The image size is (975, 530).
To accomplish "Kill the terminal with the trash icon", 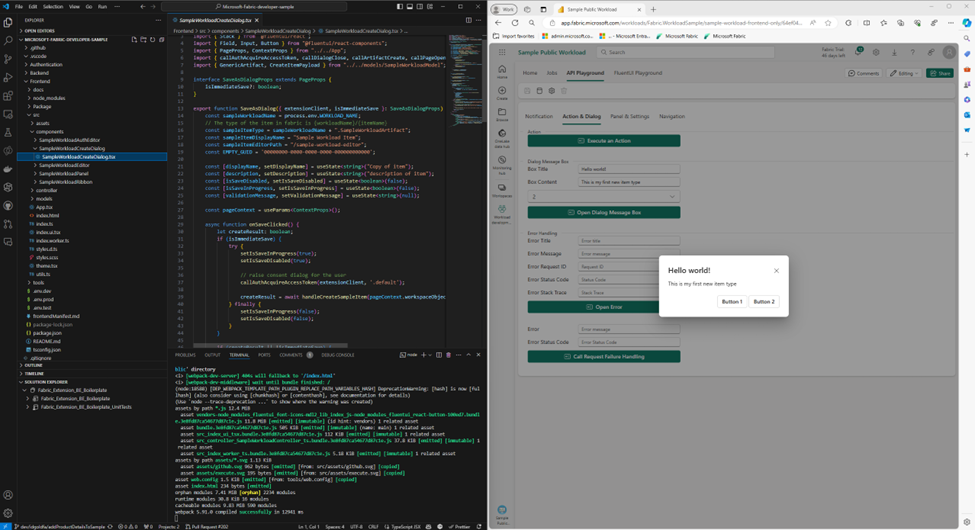I will click(x=448, y=355).
